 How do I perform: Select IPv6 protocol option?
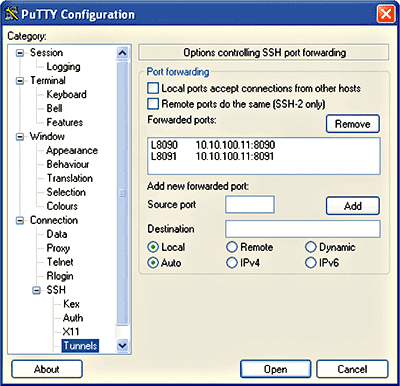click(310, 263)
